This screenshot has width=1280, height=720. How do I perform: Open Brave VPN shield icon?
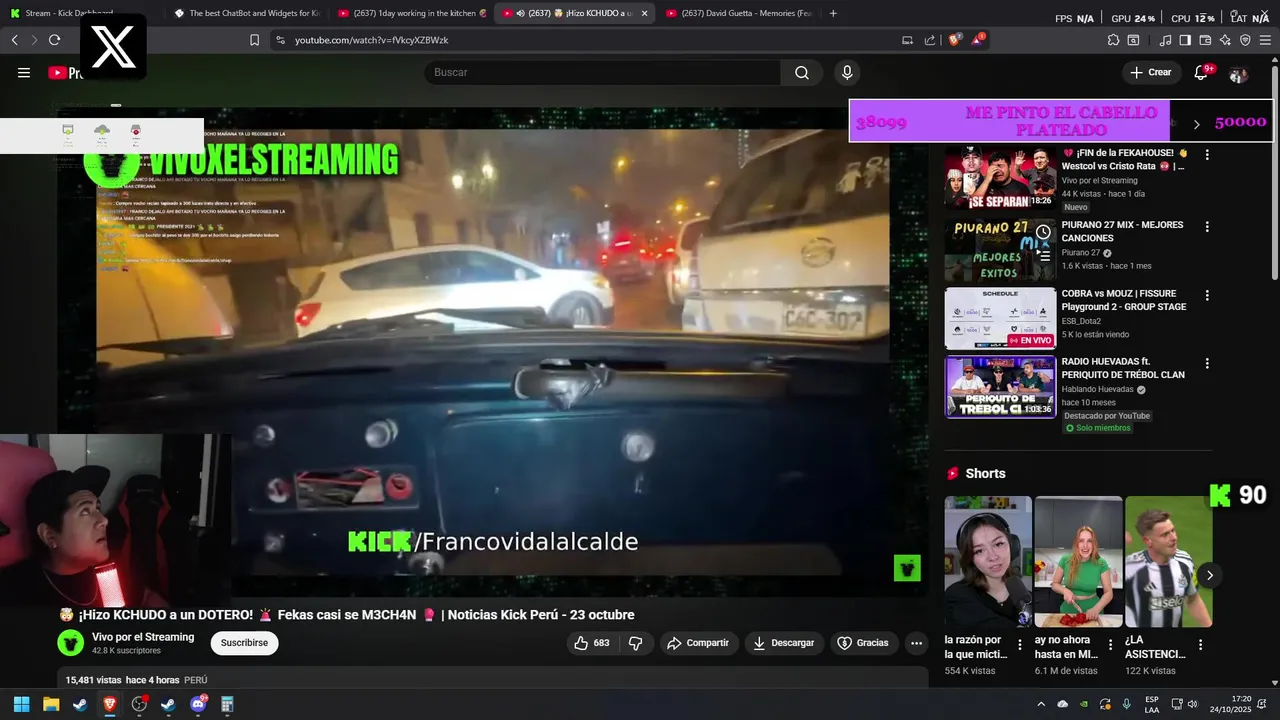click(x=1245, y=40)
